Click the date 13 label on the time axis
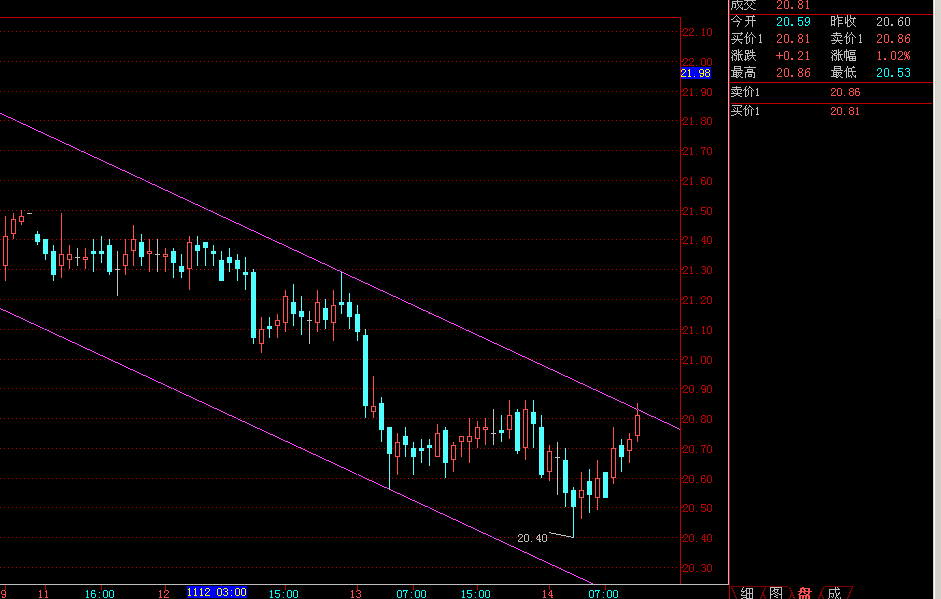This screenshot has height=599, width=941. click(x=356, y=594)
